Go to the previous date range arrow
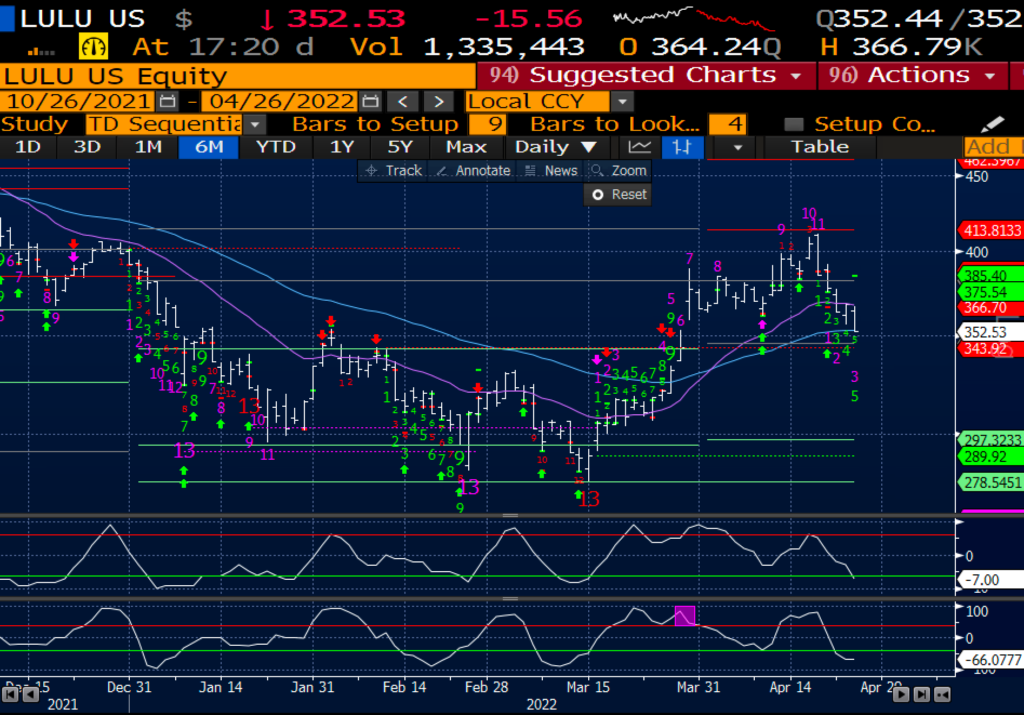The height and width of the screenshot is (715, 1024). click(403, 101)
